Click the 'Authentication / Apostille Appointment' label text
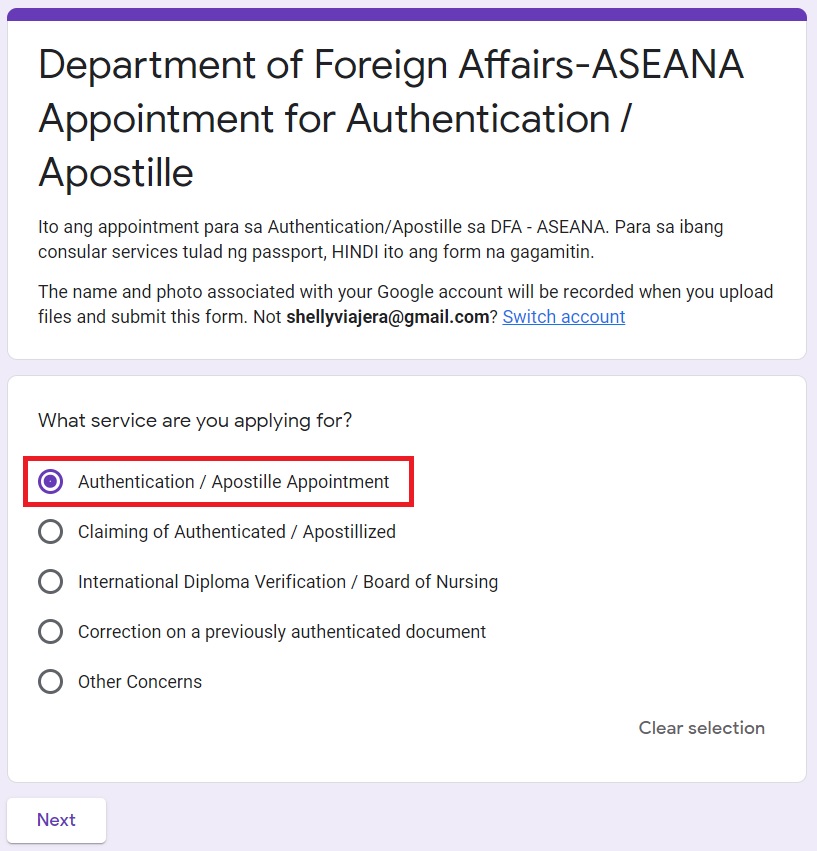The width and height of the screenshot is (817, 851). click(234, 482)
